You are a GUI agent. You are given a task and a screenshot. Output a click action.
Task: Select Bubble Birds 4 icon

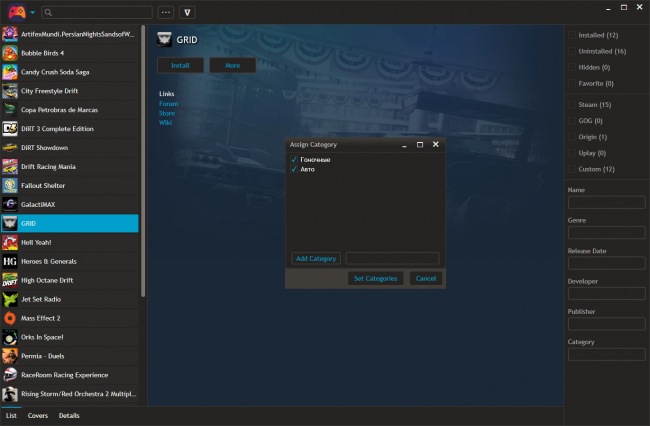tap(10, 53)
